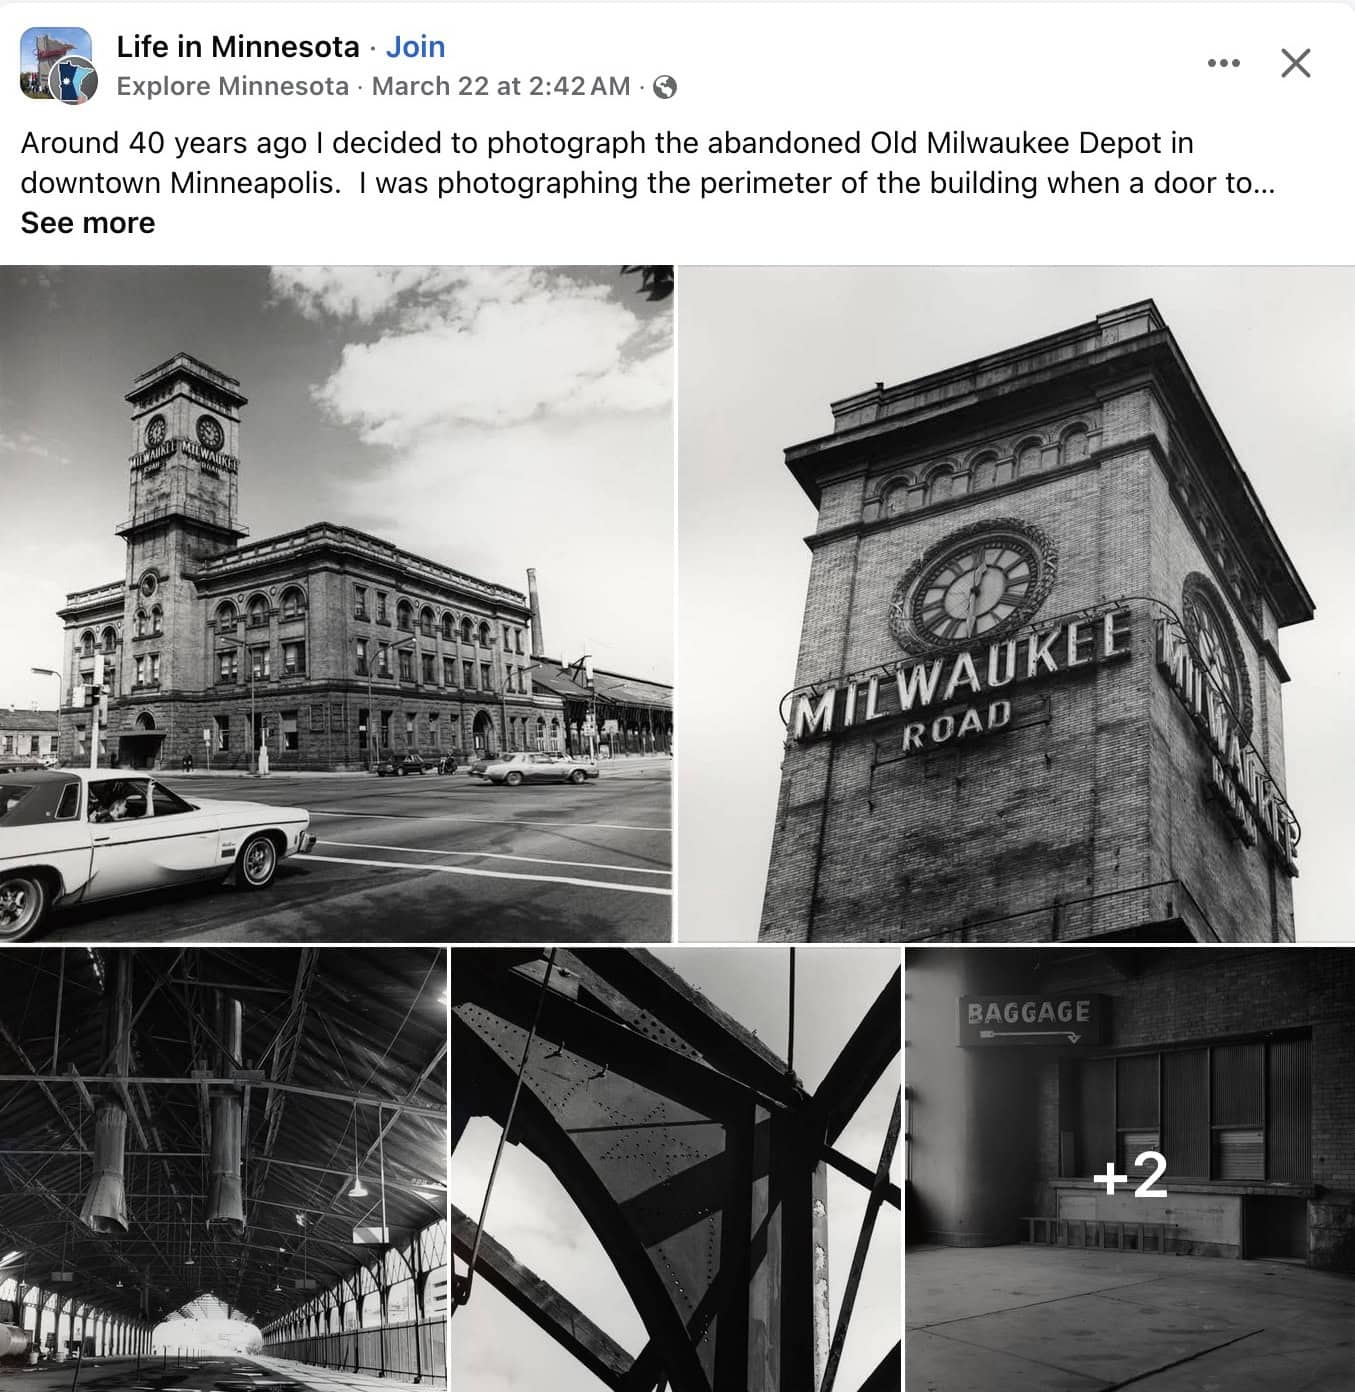The image size is (1355, 1392).
Task: Close the post with the X icon
Action: point(1296,63)
